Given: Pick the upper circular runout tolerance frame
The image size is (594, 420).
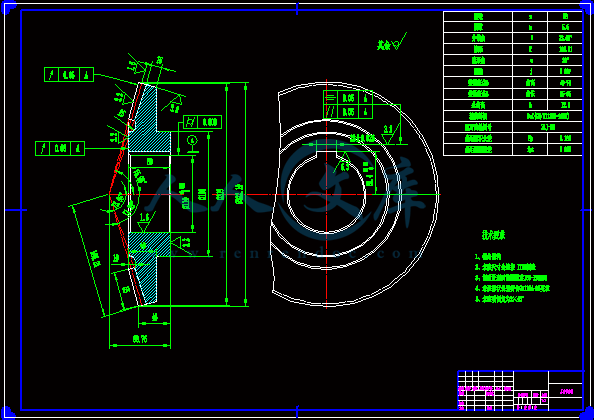Looking at the screenshot, I should click(x=69, y=74).
